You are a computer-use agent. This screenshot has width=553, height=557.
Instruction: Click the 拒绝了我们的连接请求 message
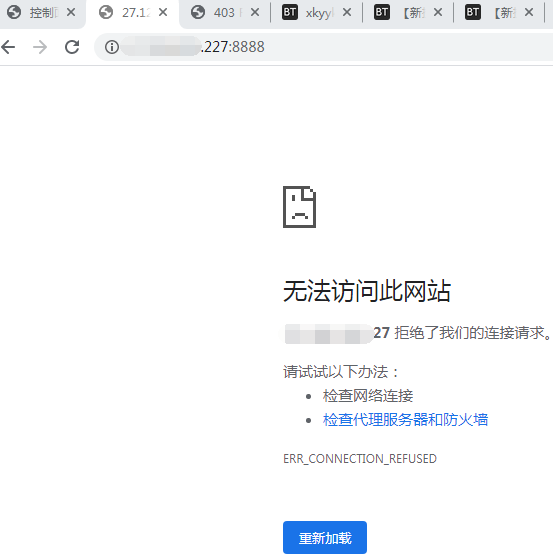[473, 333]
